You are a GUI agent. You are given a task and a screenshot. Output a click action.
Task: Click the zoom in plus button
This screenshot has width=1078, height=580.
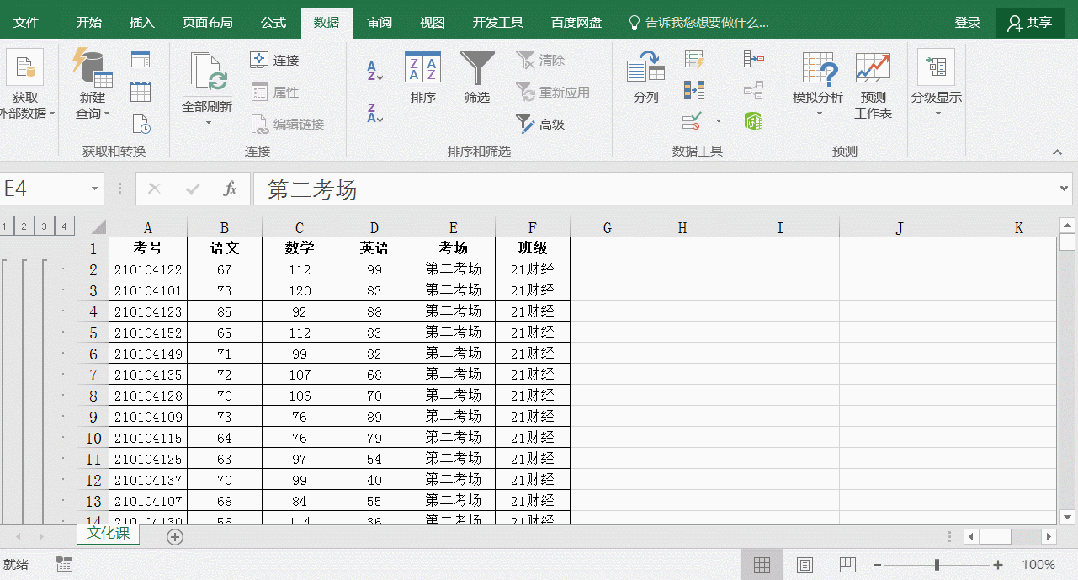point(998,565)
